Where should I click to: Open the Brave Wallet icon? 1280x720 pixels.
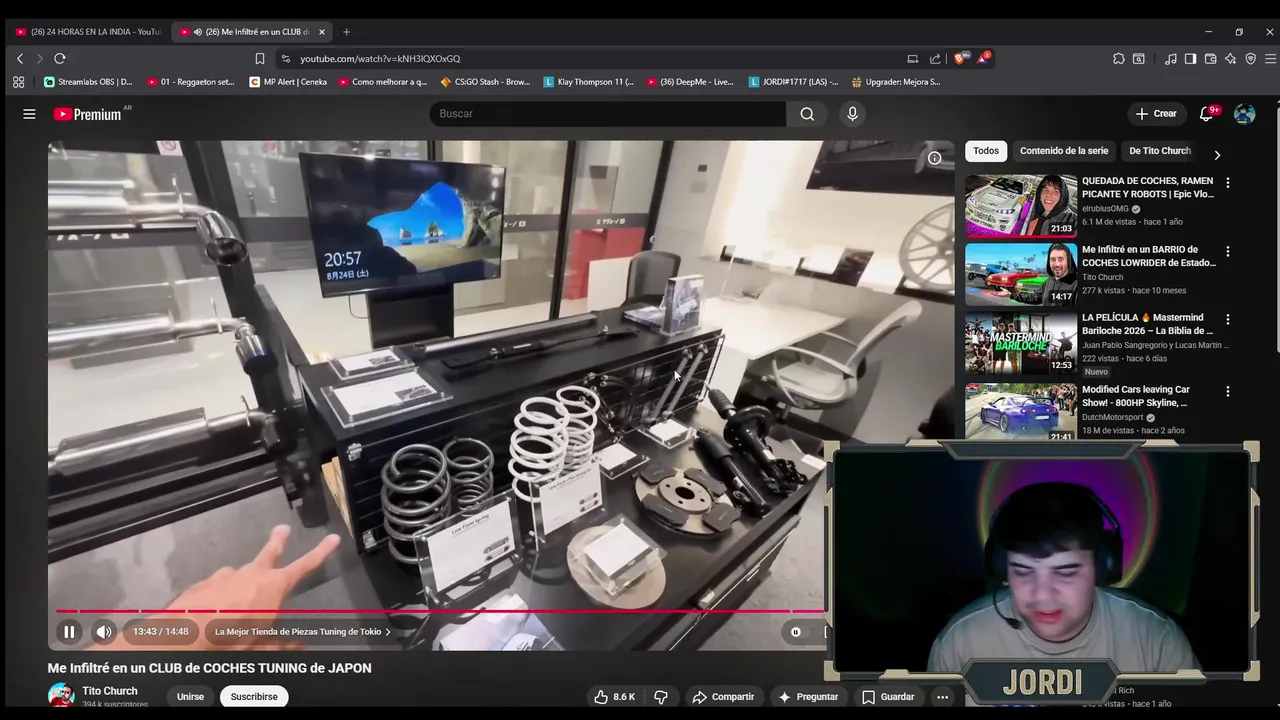click(x=1210, y=59)
